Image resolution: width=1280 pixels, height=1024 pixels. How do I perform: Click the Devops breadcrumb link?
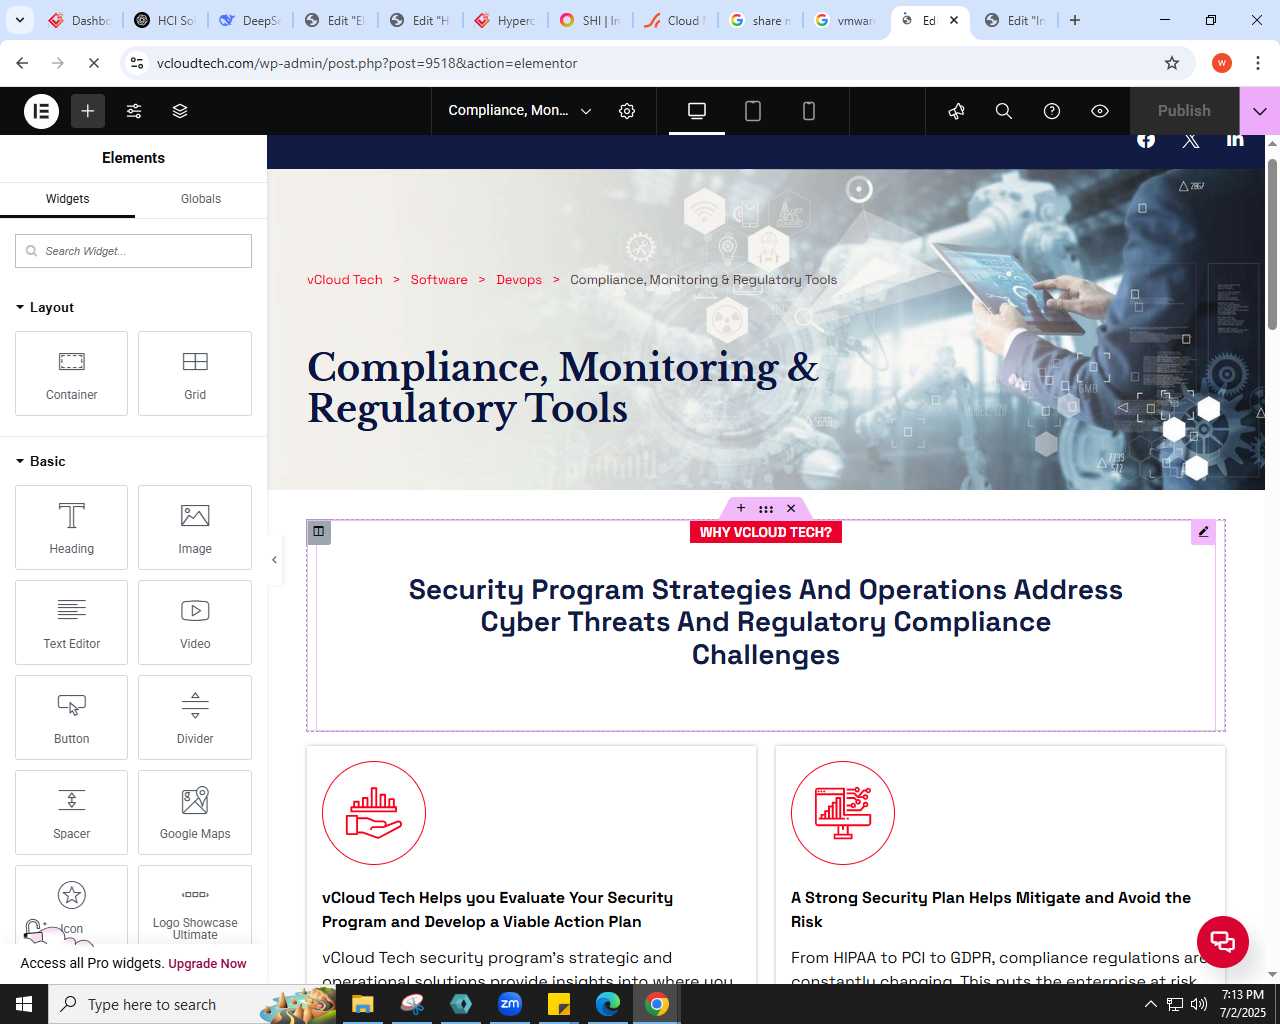point(519,280)
